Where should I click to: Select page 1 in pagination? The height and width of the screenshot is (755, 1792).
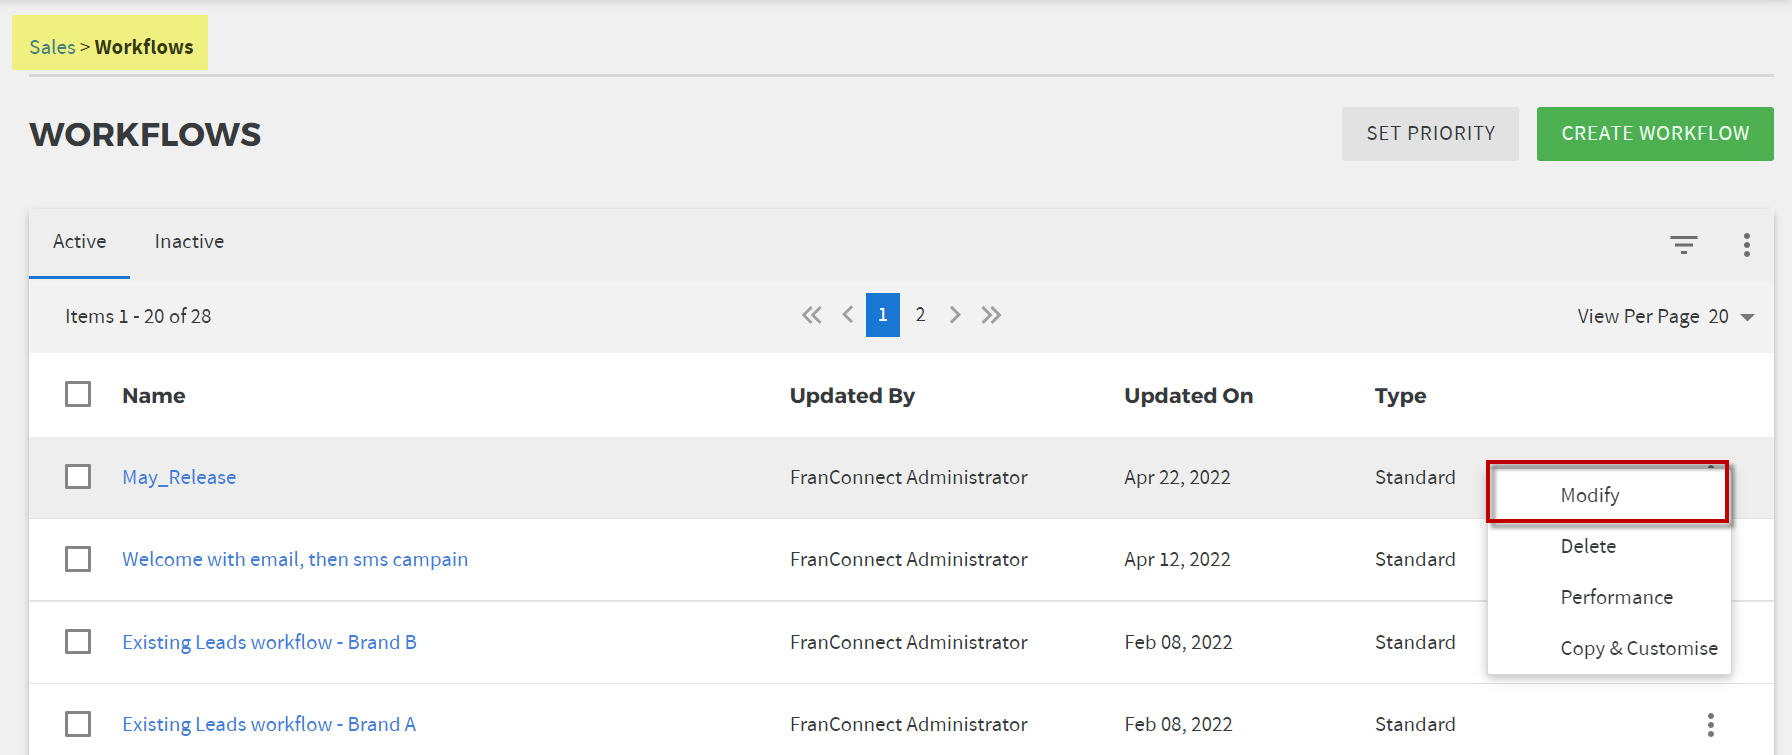click(883, 315)
